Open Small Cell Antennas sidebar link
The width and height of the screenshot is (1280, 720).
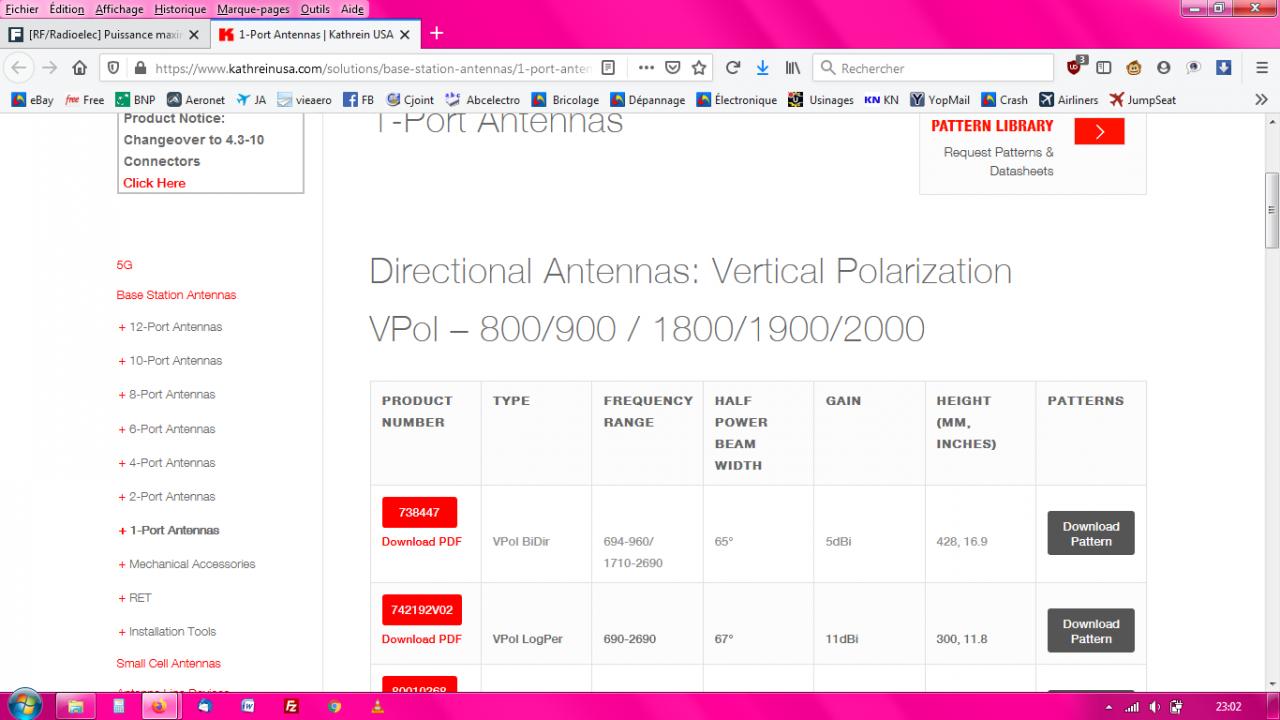point(168,663)
